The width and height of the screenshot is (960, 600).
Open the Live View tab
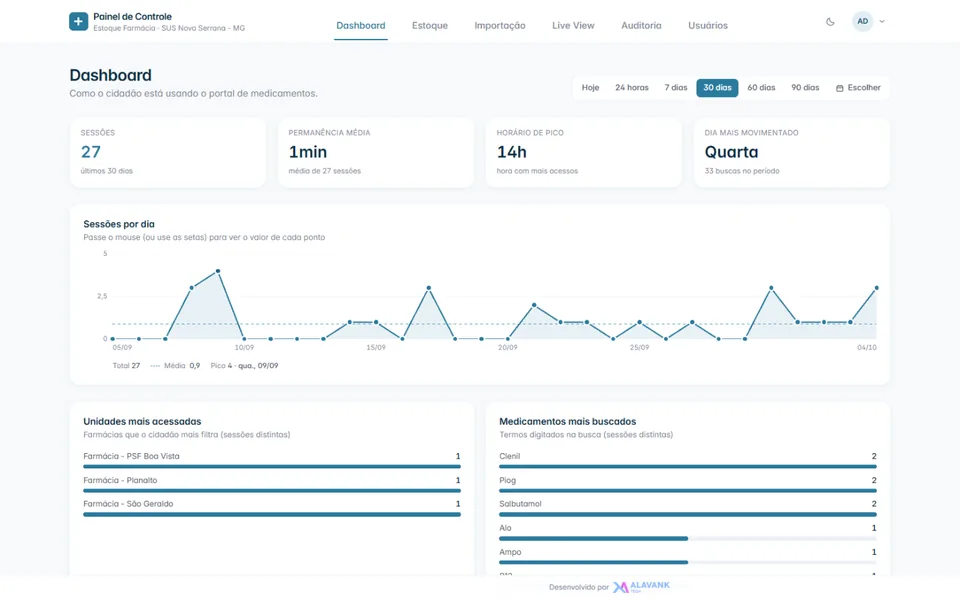pos(573,26)
